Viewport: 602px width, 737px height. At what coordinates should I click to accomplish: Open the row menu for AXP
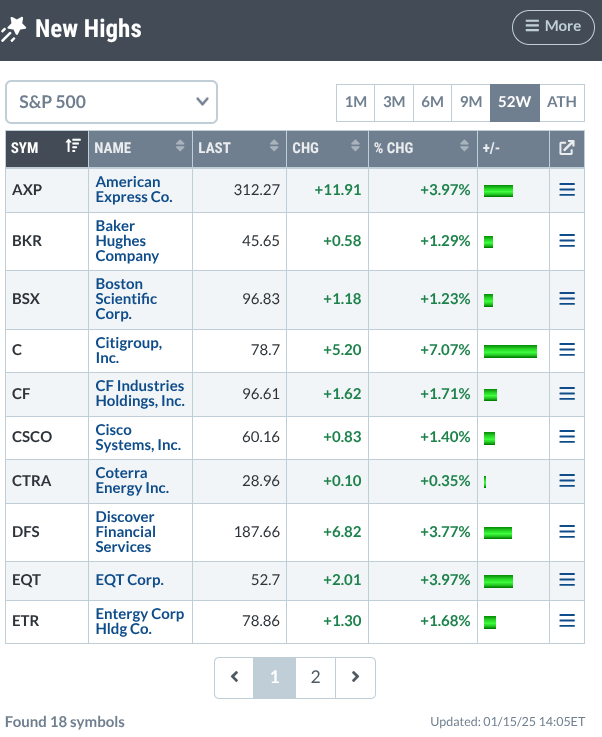(567, 190)
